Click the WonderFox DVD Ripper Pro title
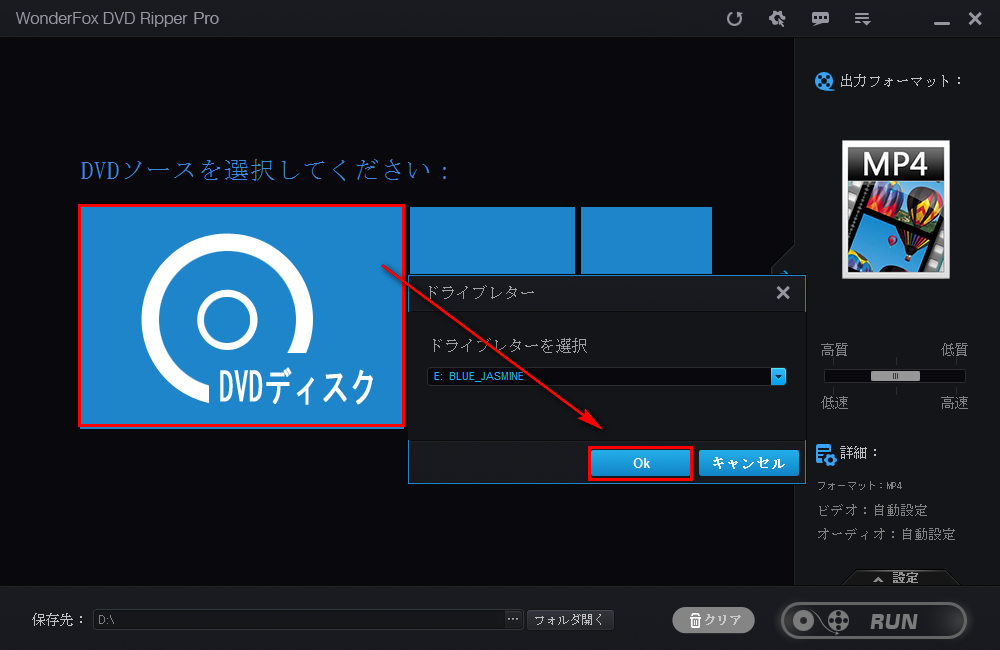1000x650 pixels. tap(117, 18)
